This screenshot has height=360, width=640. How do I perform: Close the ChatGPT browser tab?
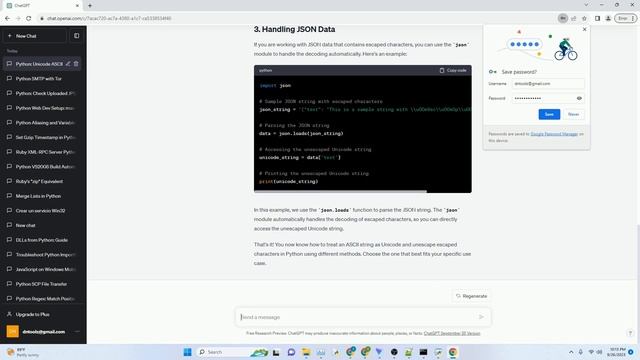point(77,6)
